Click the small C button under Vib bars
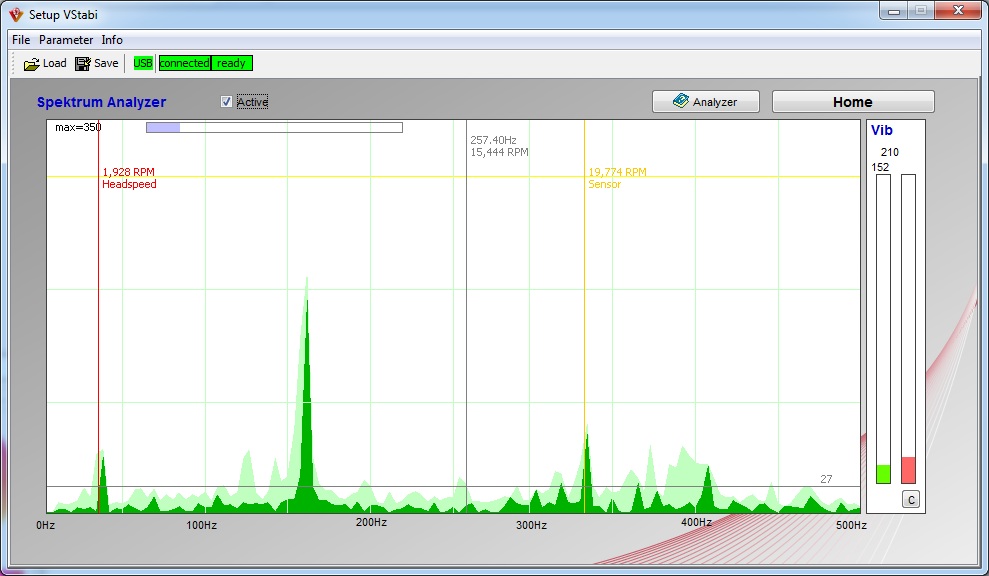The image size is (989, 576). click(910, 500)
